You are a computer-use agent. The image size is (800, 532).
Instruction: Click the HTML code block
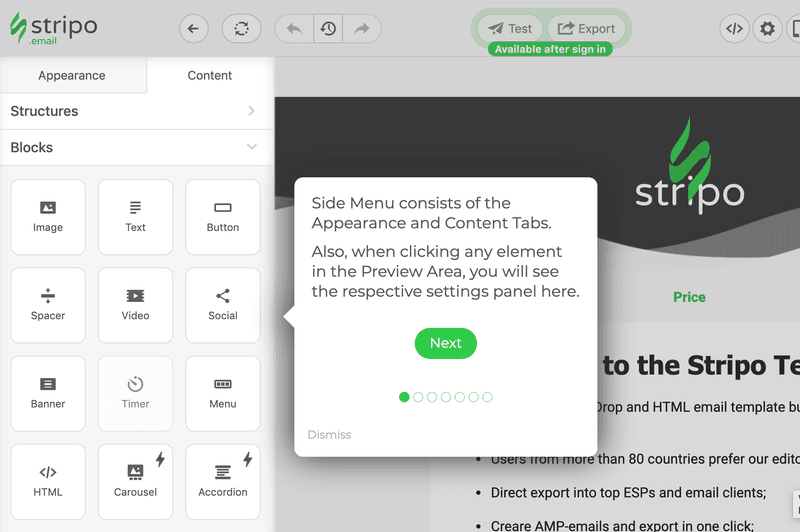(47, 480)
